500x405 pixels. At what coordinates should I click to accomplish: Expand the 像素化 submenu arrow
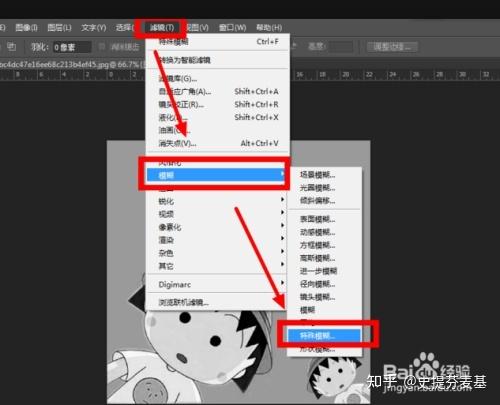282,225
